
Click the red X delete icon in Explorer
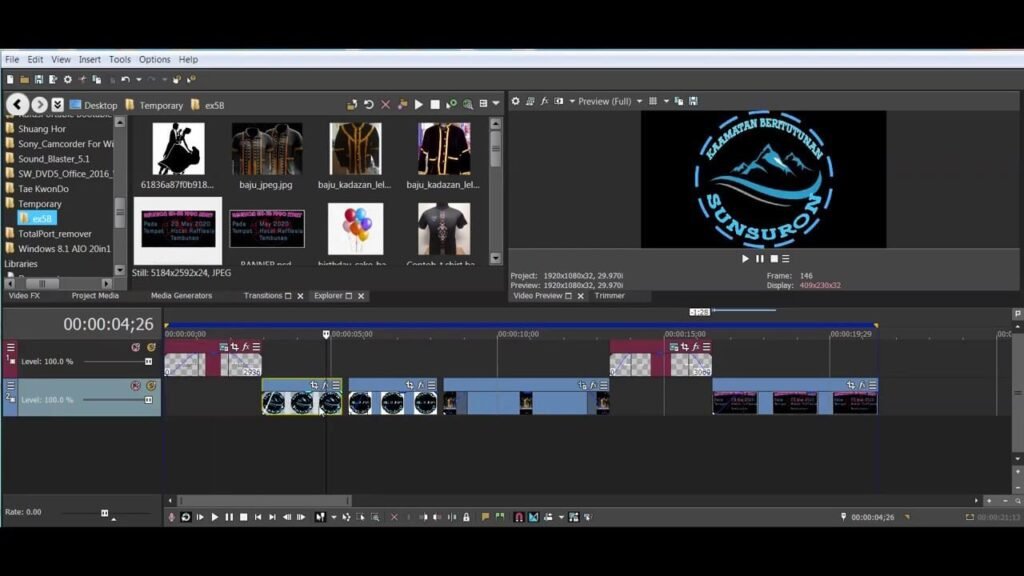pyautogui.click(x=386, y=104)
